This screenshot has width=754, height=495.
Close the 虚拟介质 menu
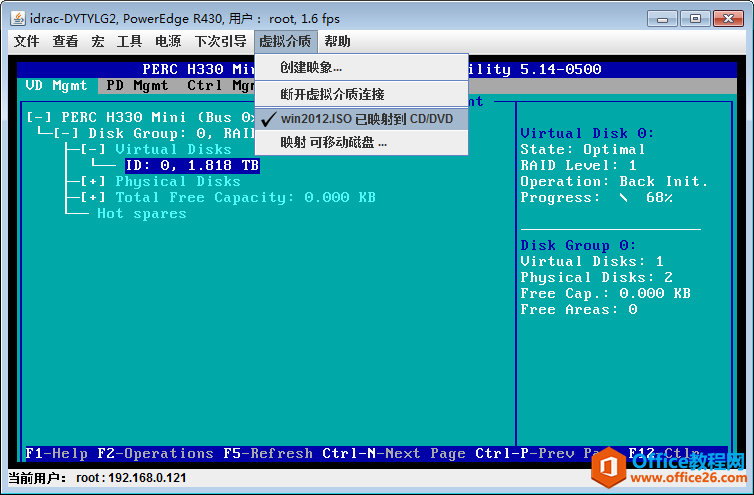pyautogui.click(x=285, y=41)
